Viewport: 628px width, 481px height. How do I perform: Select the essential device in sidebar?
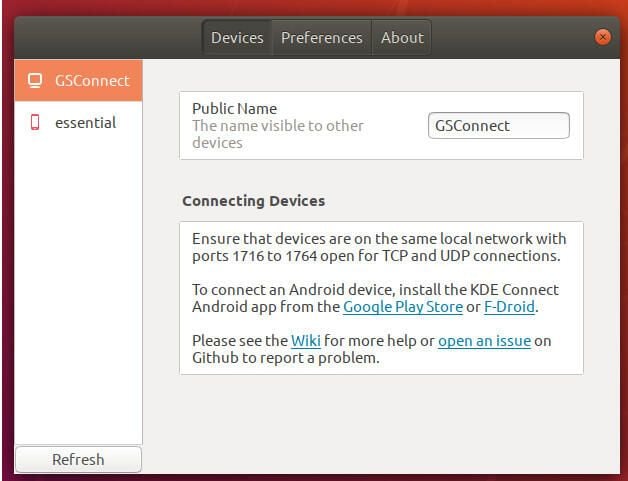coord(78,122)
